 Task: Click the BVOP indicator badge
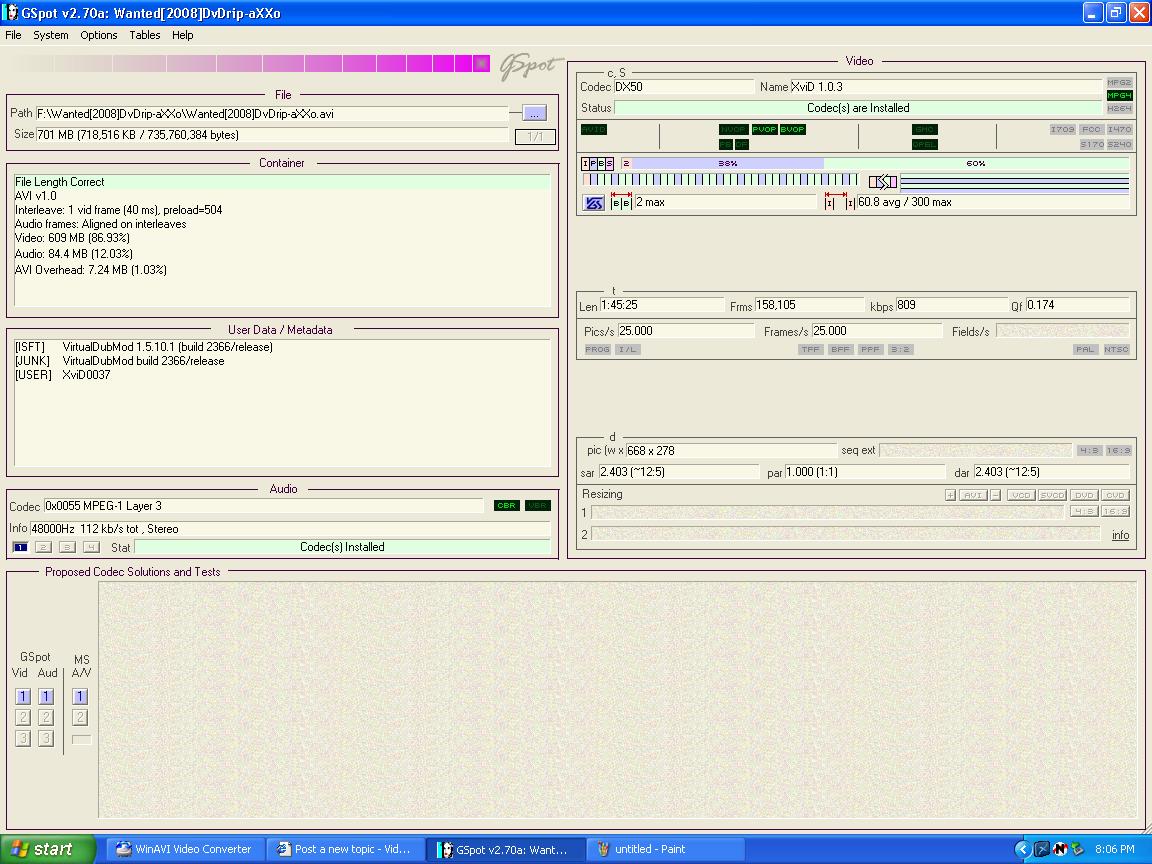[x=793, y=129]
